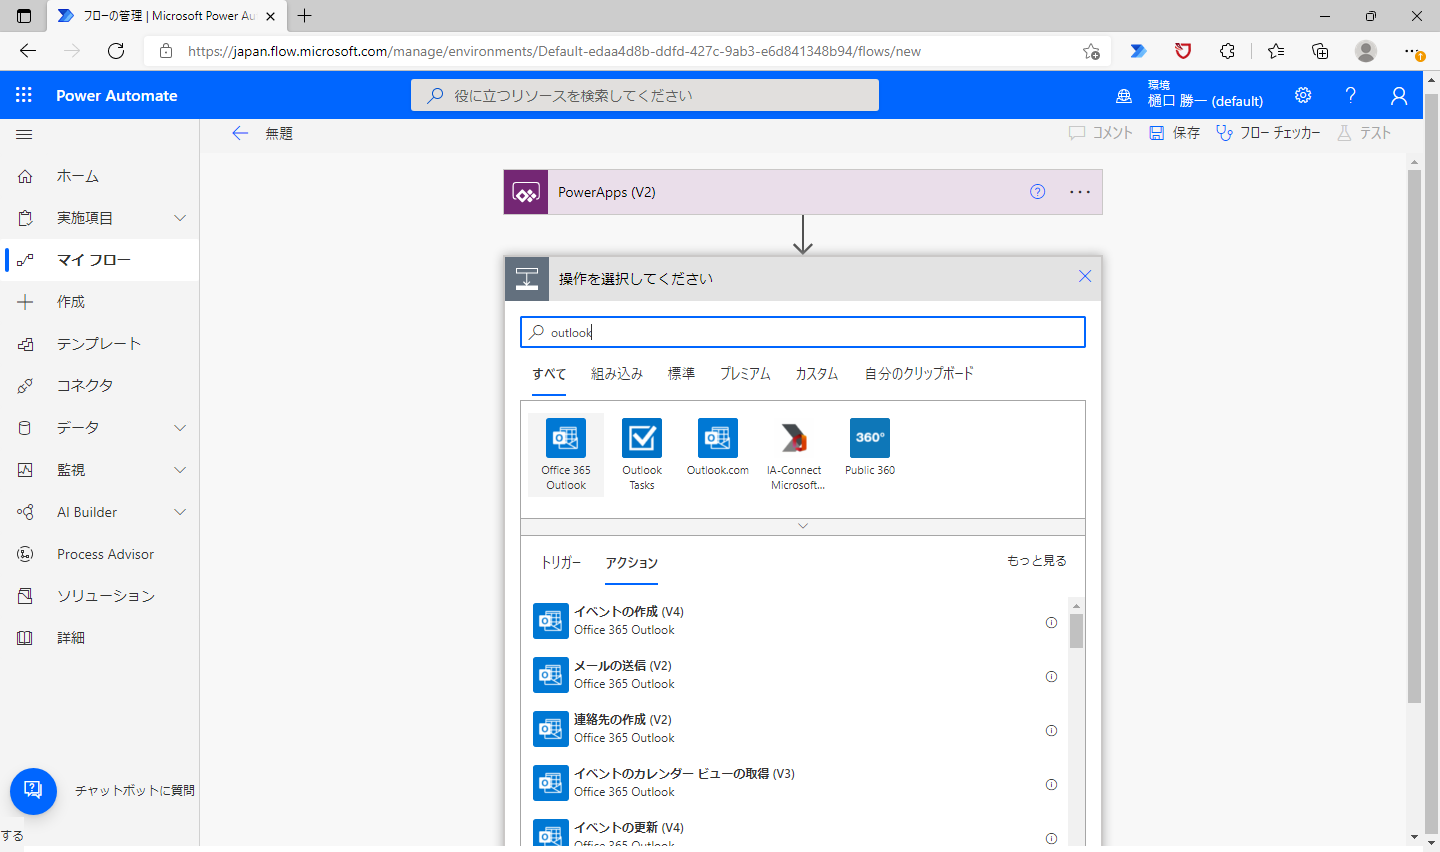
Task: Open settings gear in header
Action: click(x=1303, y=95)
